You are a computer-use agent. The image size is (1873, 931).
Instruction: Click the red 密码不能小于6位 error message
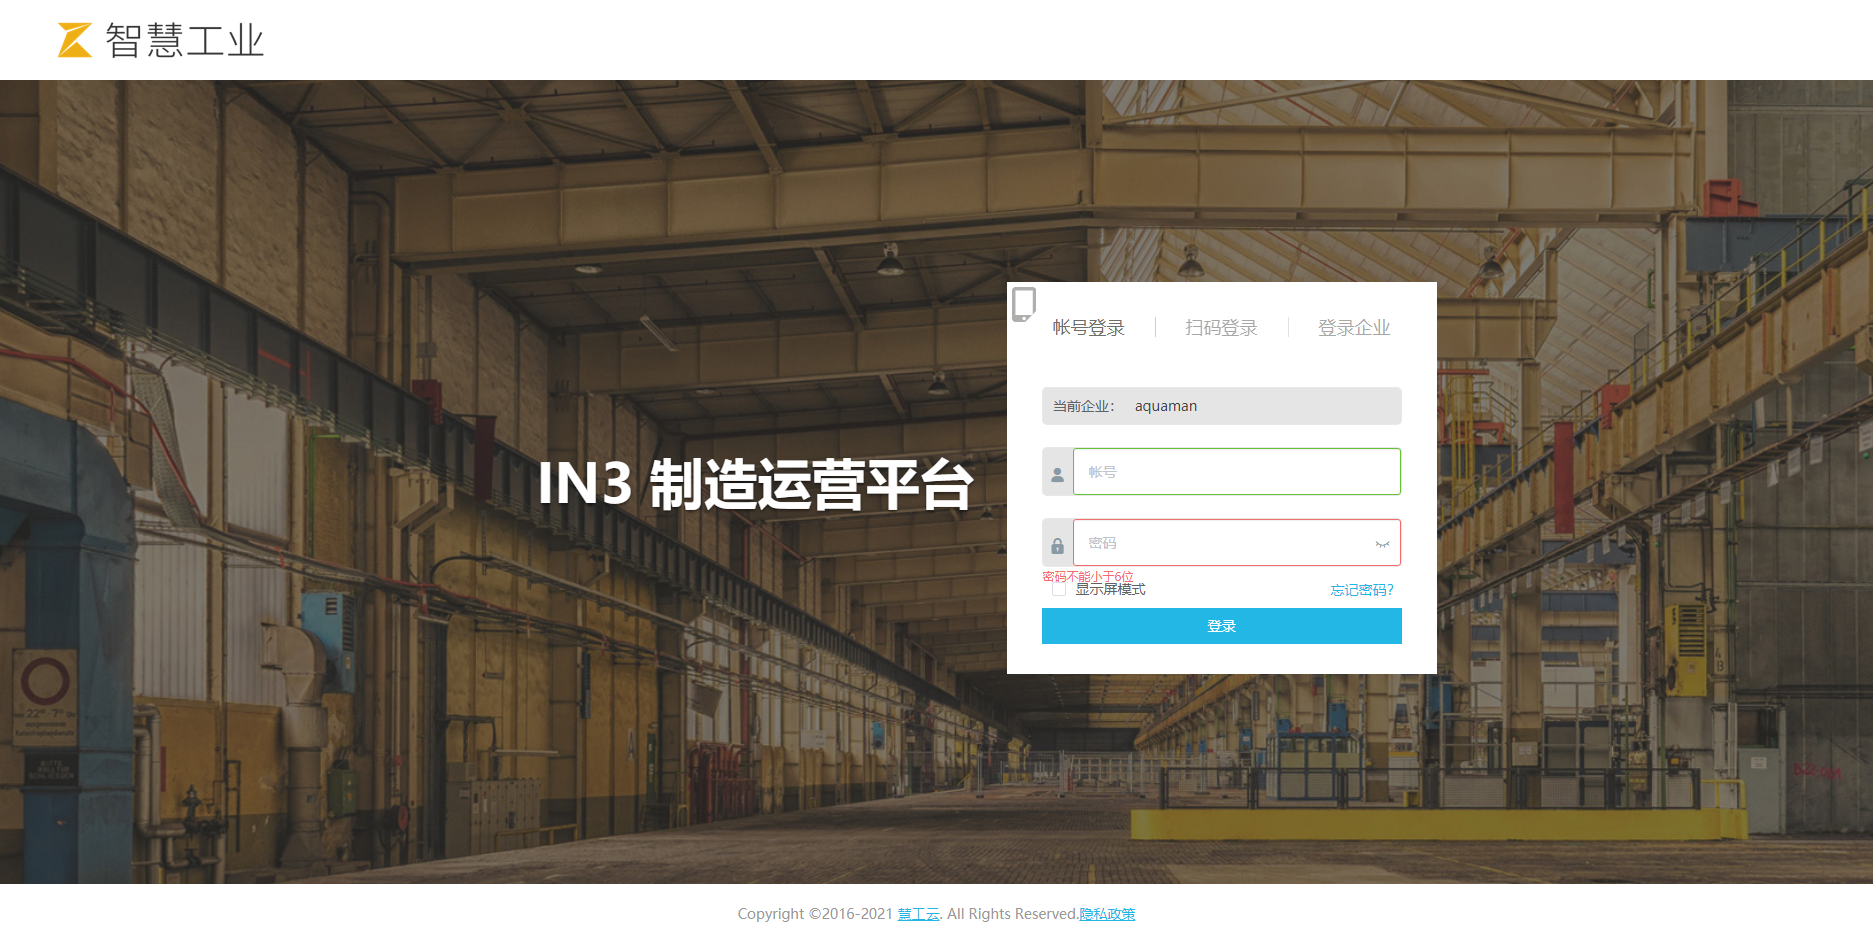(x=1087, y=577)
